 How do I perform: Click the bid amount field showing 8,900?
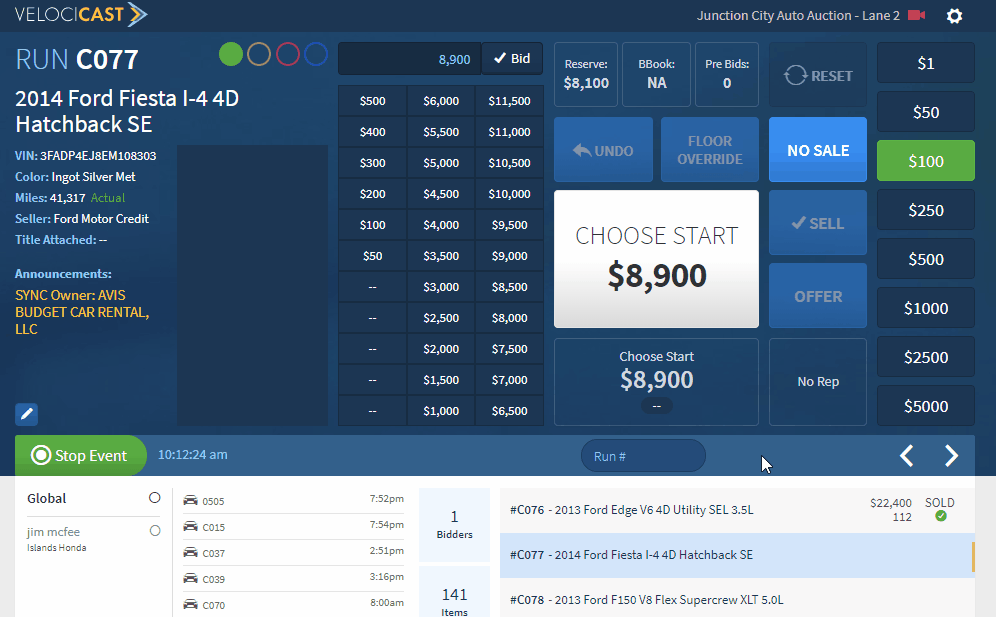(x=410, y=58)
